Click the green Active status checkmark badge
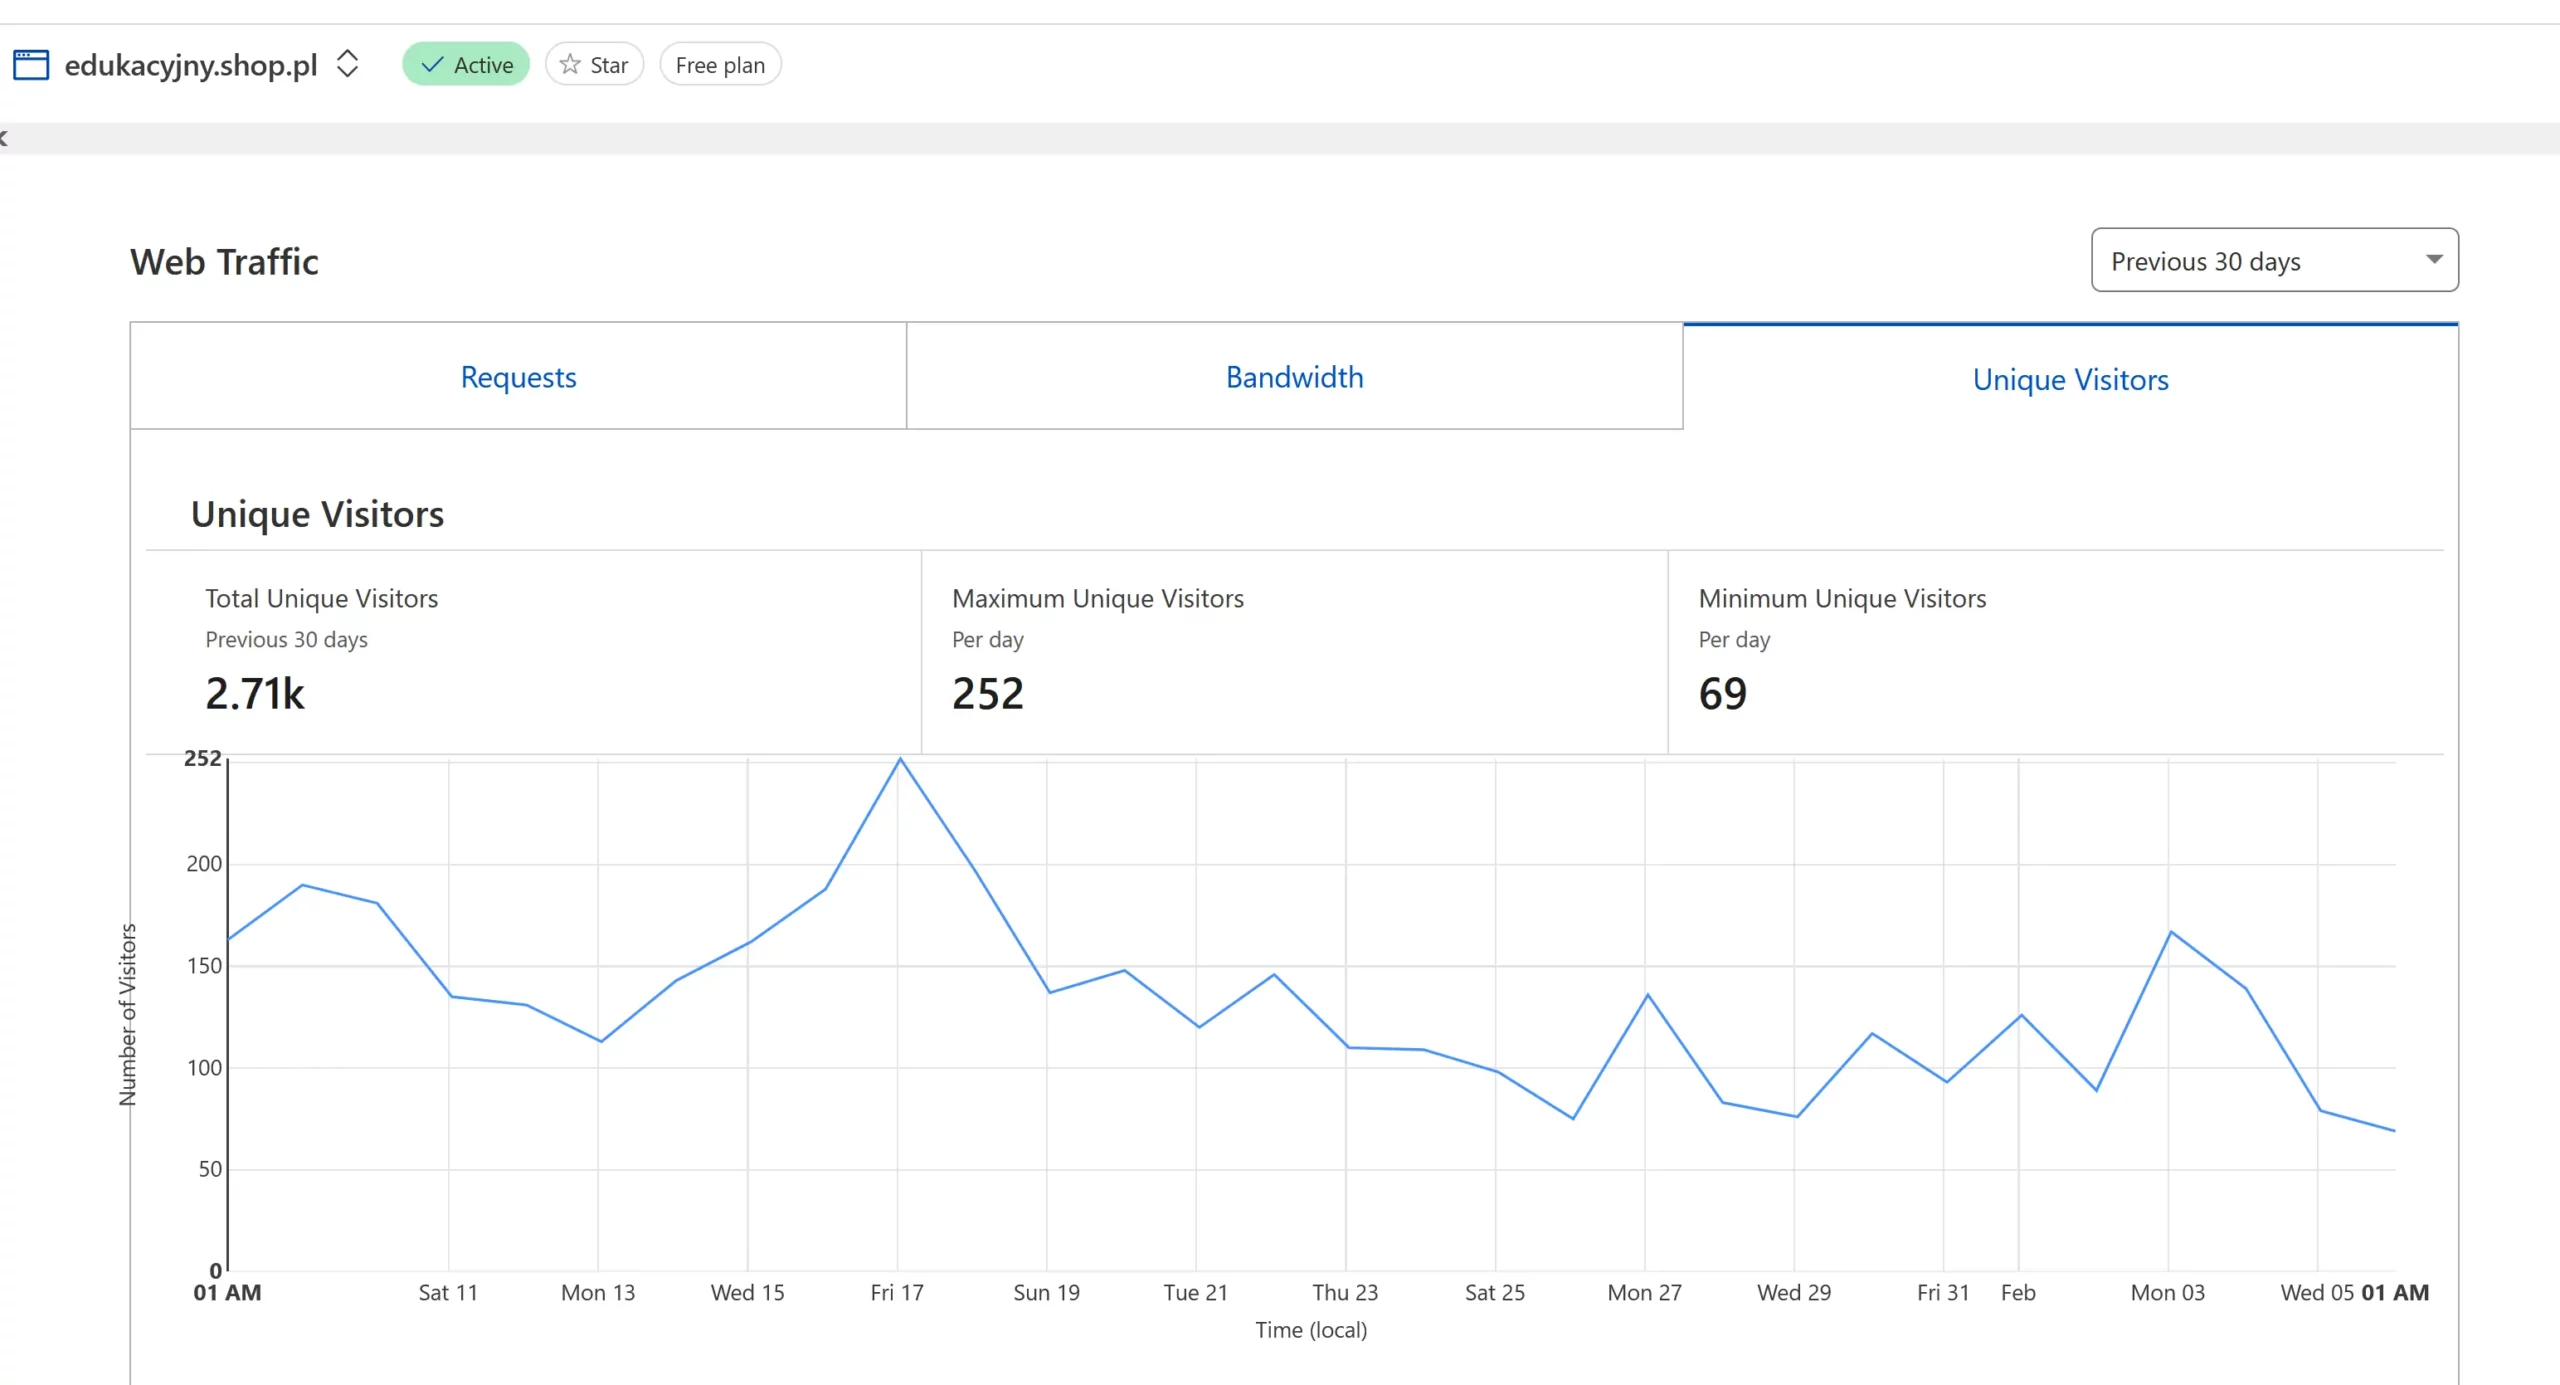2560x1385 pixels. click(x=465, y=65)
